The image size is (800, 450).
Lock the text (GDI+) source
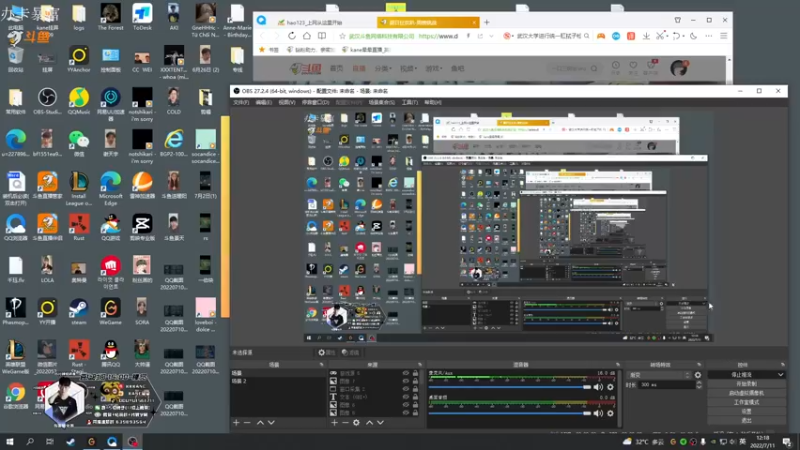coord(415,396)
